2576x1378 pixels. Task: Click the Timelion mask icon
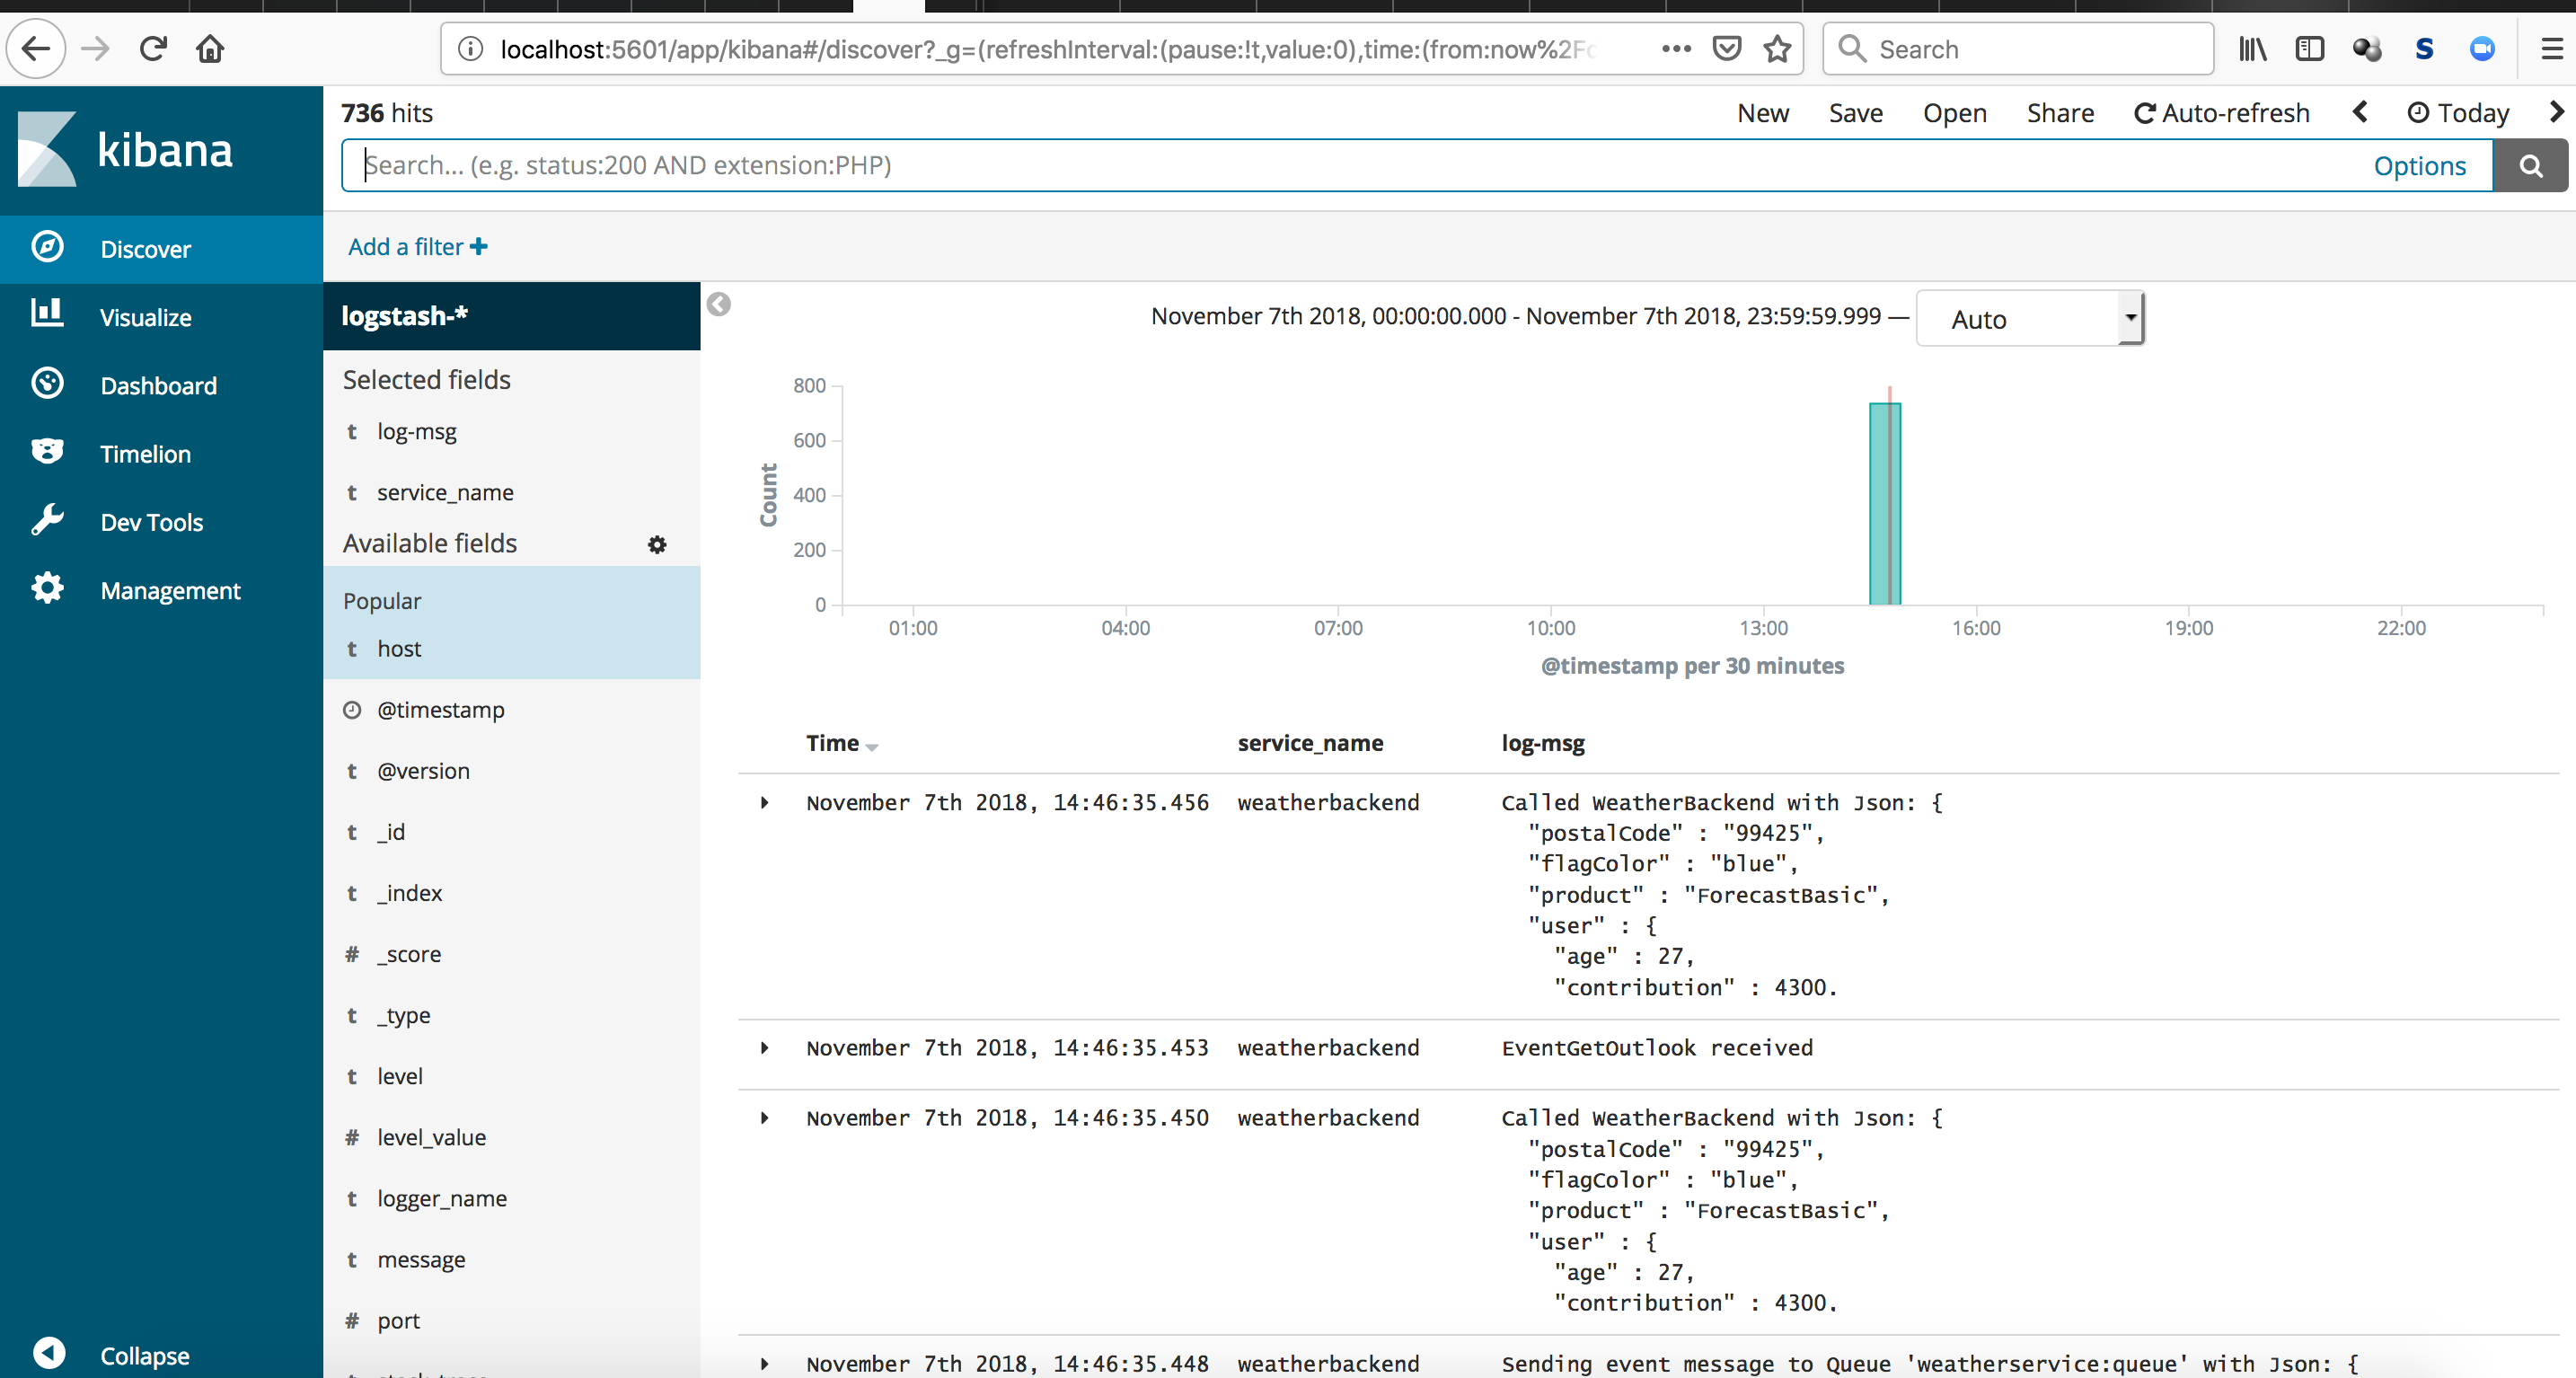tap(47, 452)
